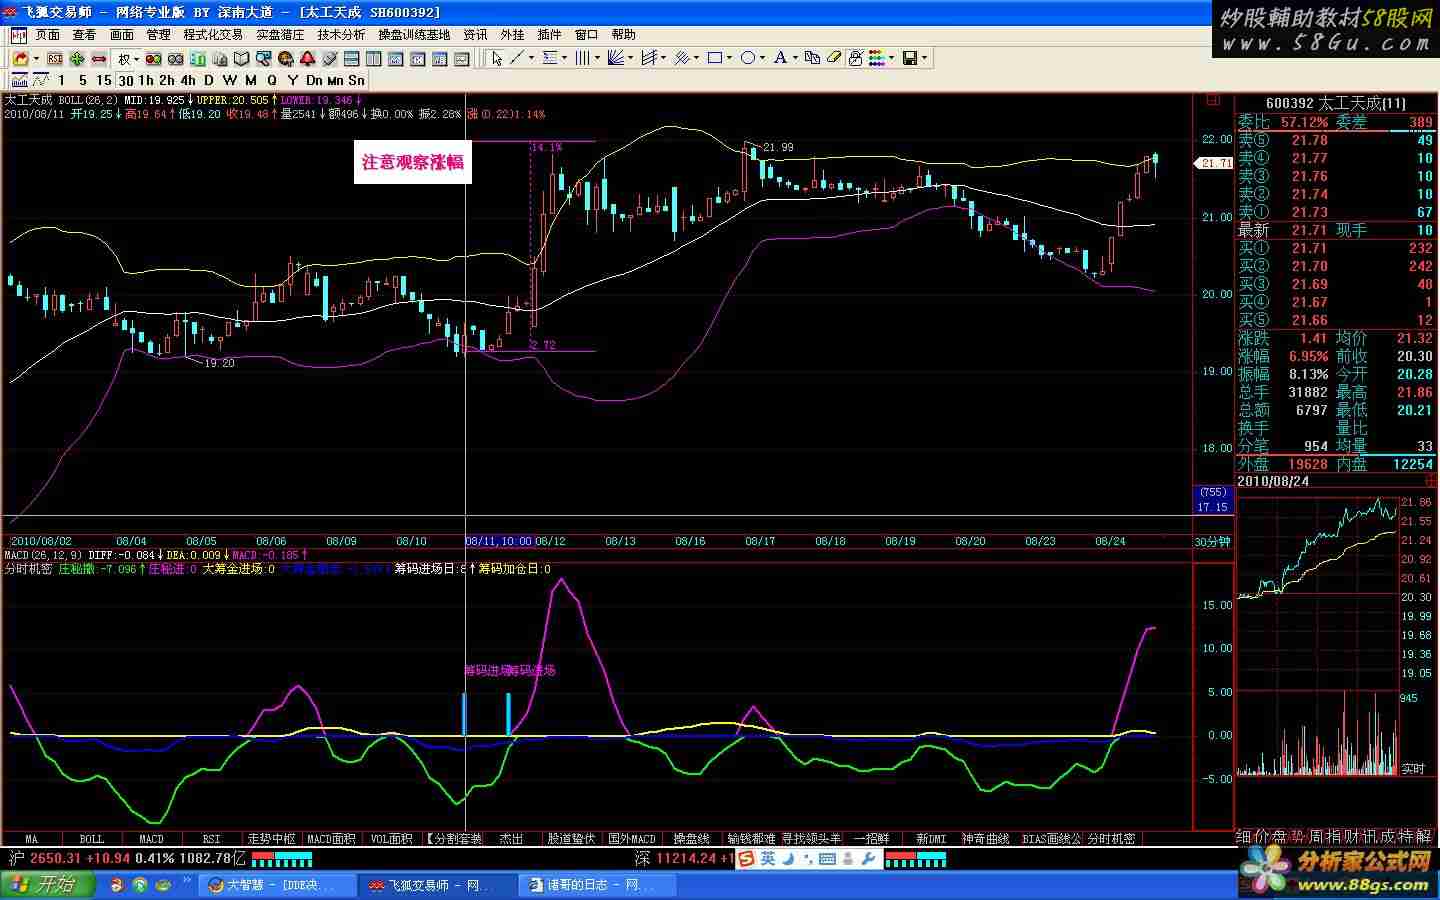Open the 程式化交易 menu

click(x=213, y=34)
